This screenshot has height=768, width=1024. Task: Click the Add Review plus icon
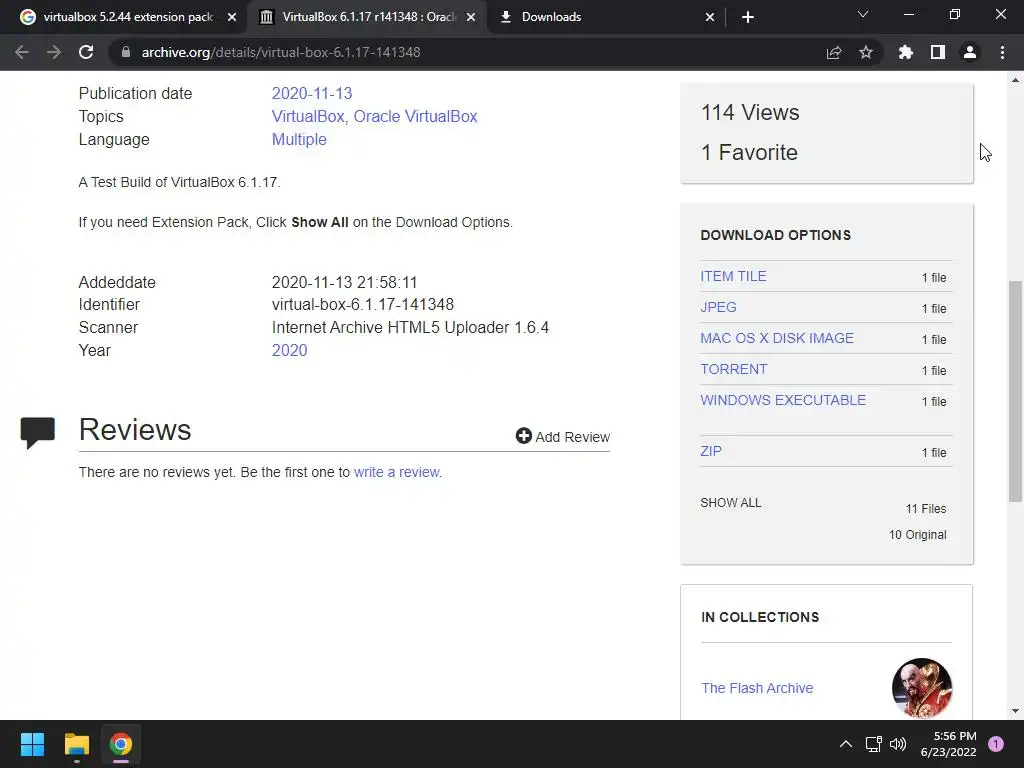[524, 436]
